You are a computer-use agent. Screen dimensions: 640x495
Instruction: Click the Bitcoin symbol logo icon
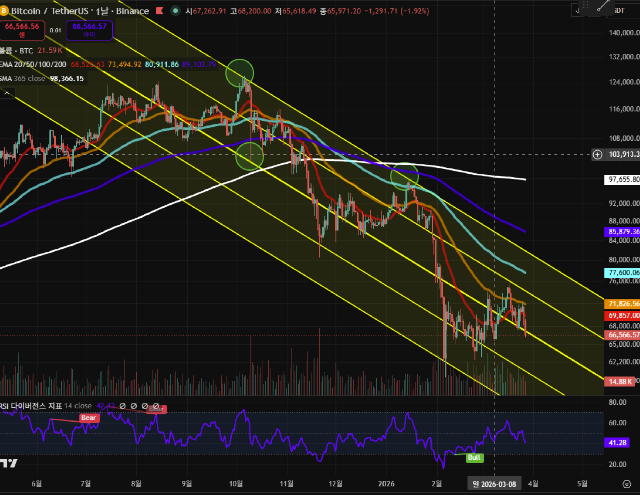coord(3,11)
